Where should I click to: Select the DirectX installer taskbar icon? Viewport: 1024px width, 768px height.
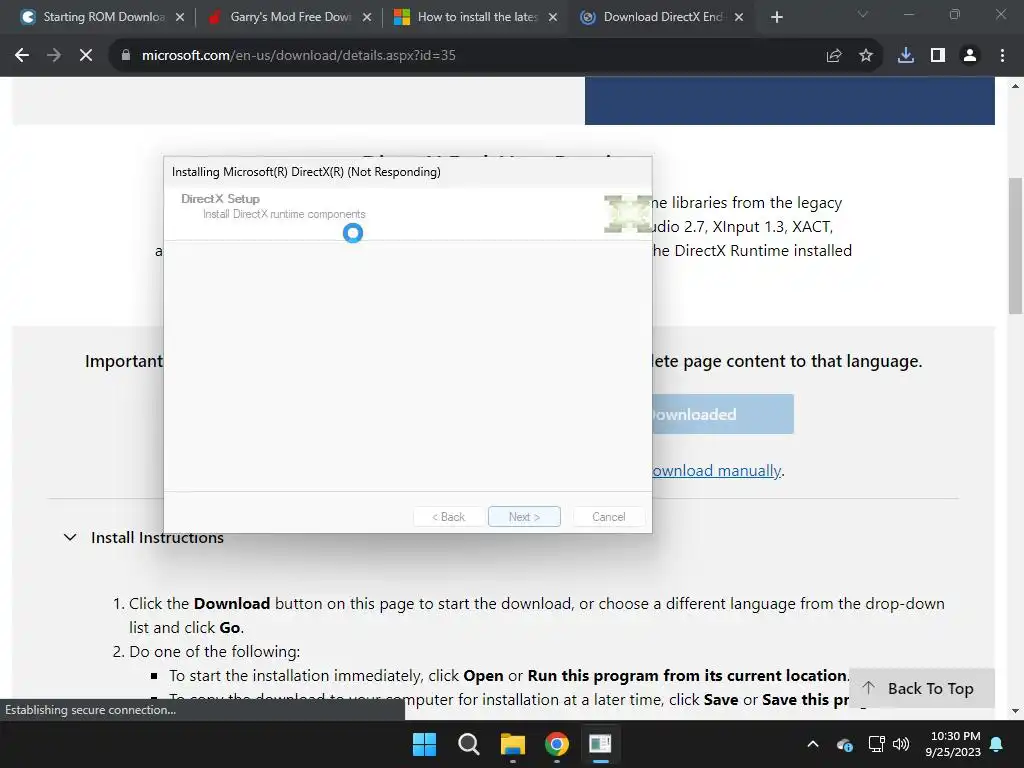pos(600,744)
